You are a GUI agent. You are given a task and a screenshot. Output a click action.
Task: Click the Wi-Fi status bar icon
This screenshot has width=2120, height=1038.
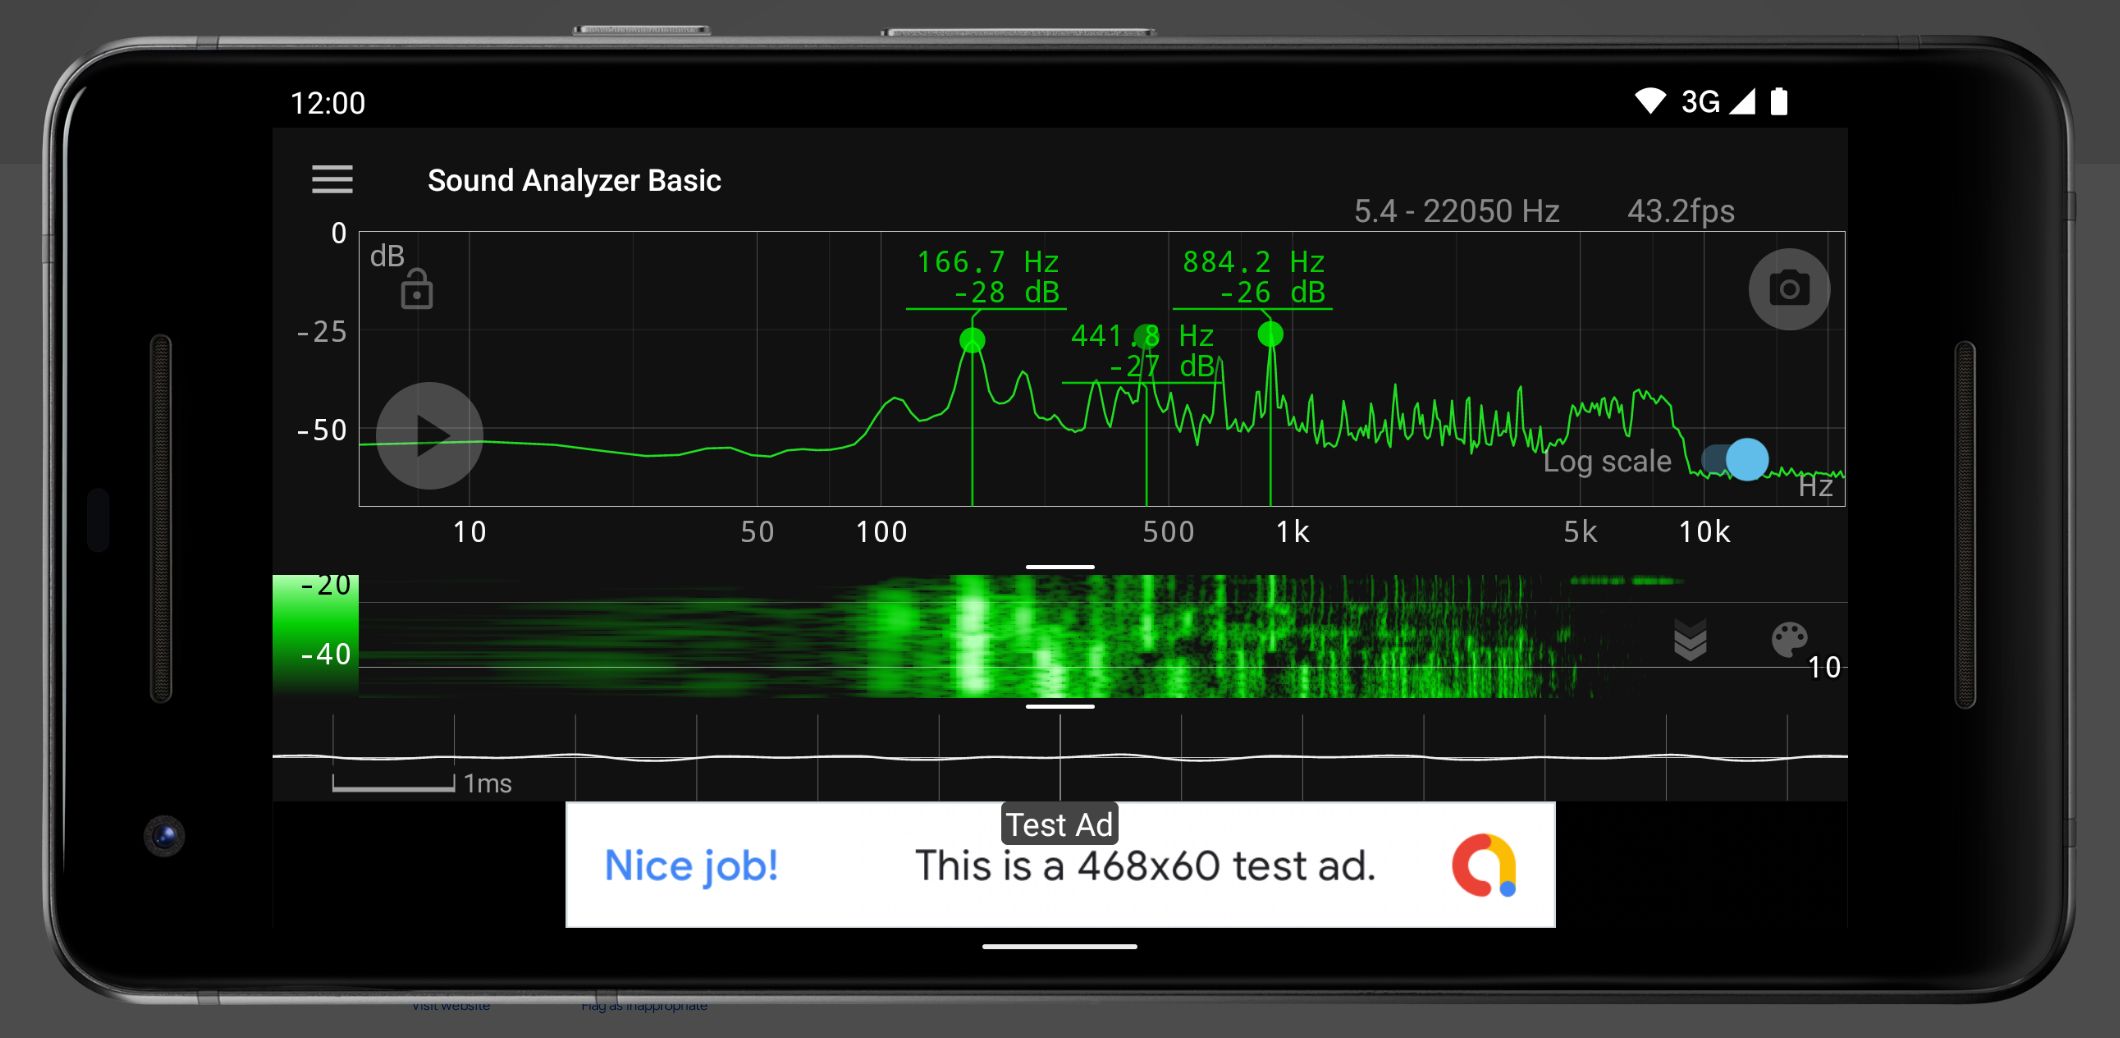click(1650, 101)
